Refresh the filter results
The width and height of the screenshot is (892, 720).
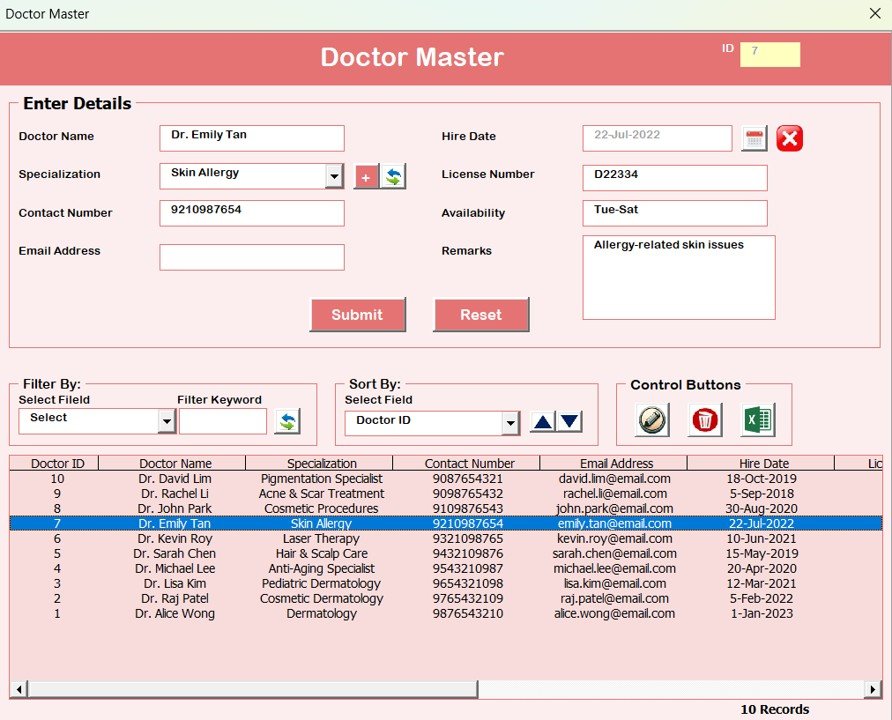click(x=287, y=421)
